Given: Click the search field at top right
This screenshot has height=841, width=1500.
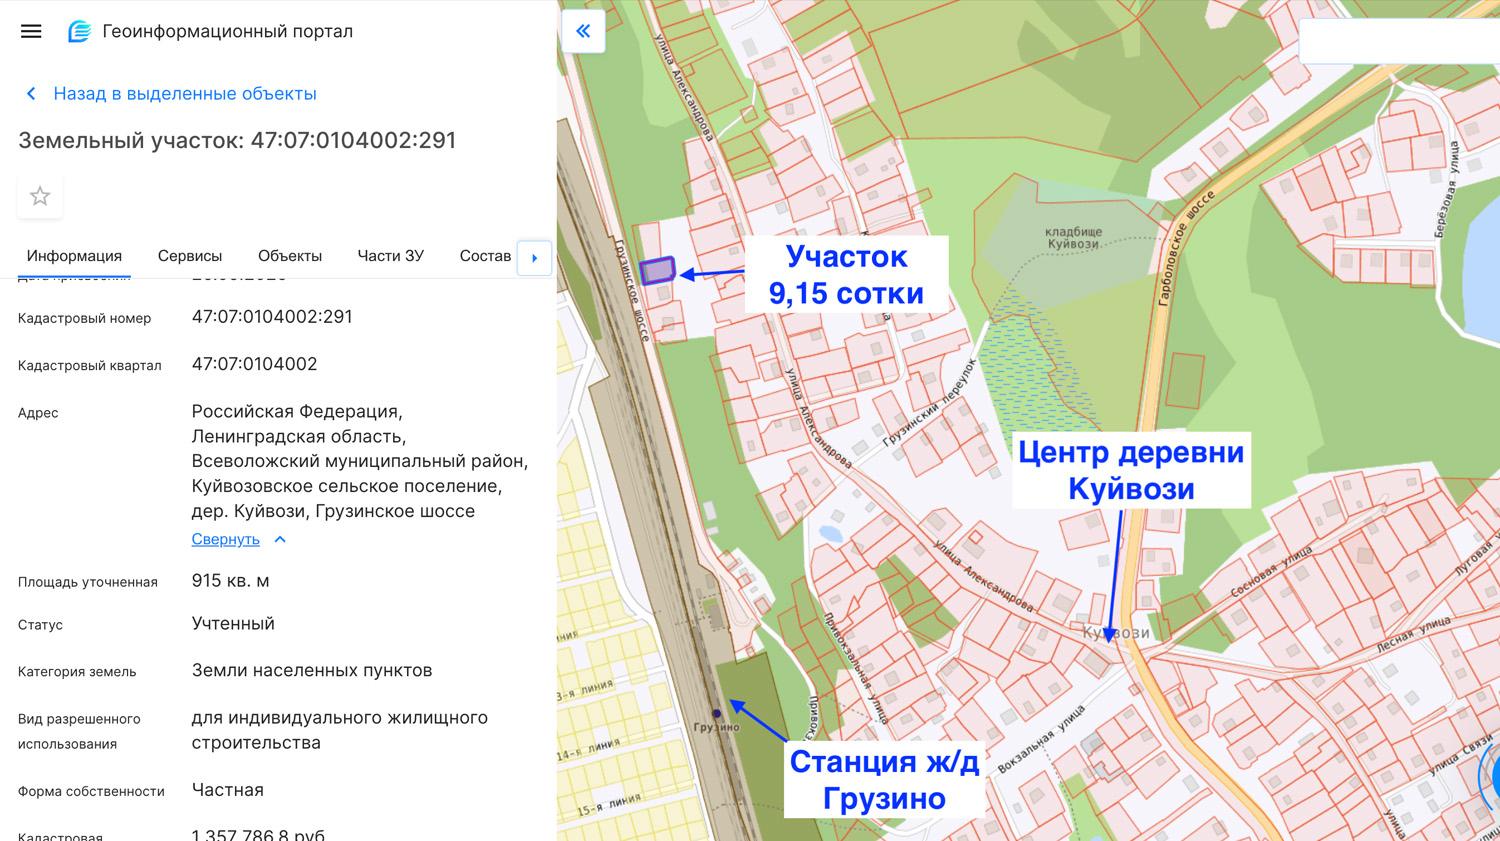Looking at the screenshot, I should [x=1400, y=42].
